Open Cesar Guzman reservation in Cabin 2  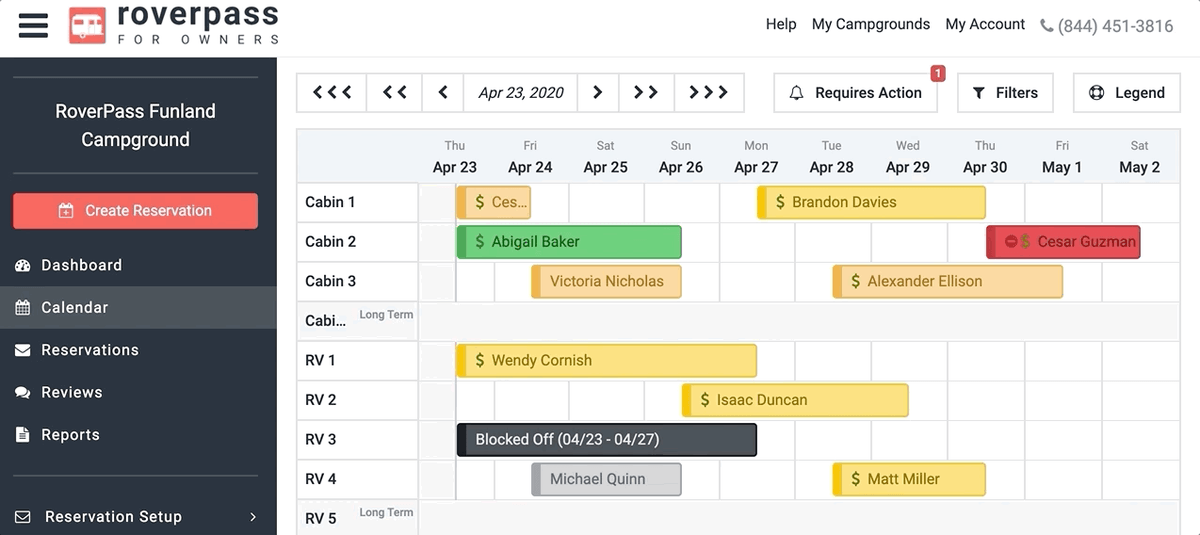(1063, 241)
